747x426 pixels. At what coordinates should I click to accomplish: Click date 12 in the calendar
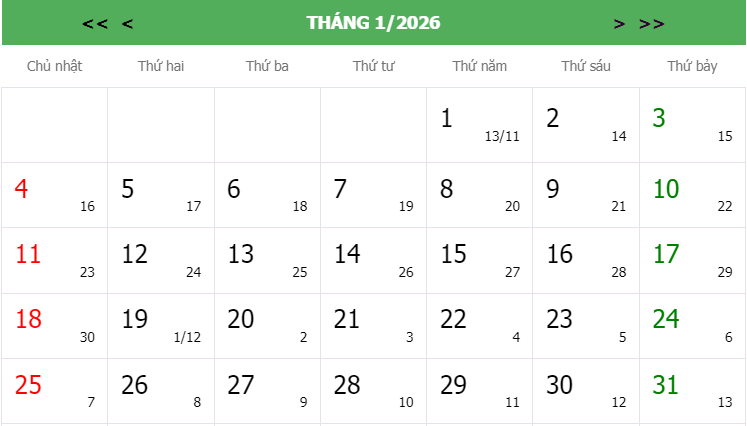pos(160,260)
